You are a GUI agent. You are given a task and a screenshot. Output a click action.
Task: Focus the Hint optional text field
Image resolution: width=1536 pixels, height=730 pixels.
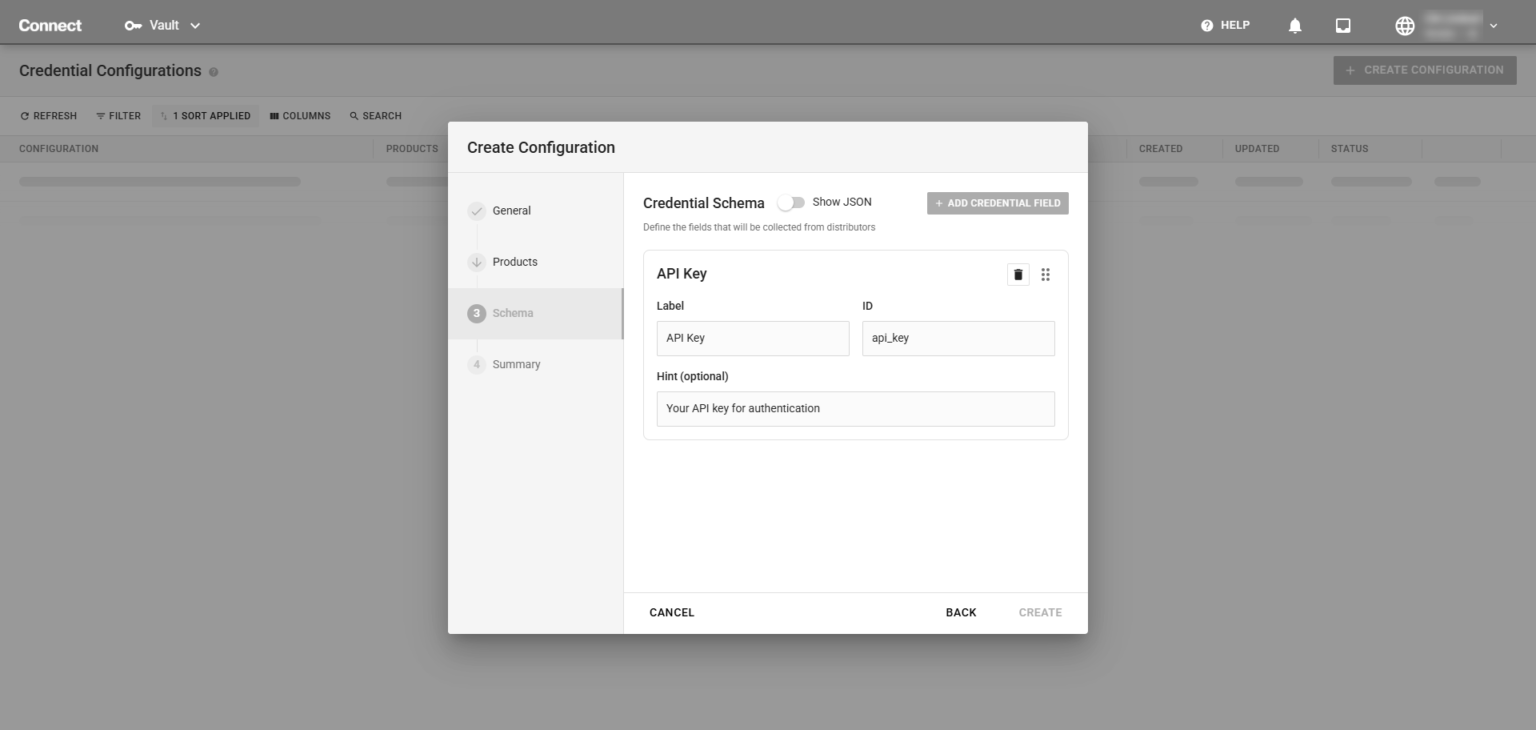(856, 408)
